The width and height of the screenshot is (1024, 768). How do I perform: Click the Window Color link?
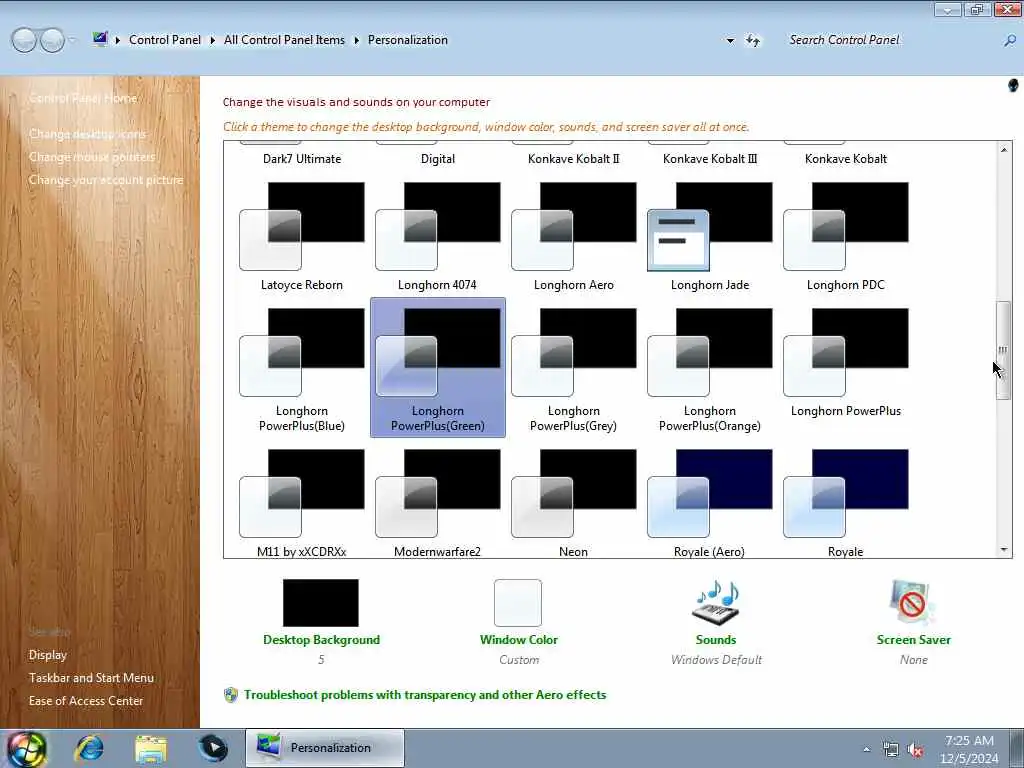coord(519,640)
